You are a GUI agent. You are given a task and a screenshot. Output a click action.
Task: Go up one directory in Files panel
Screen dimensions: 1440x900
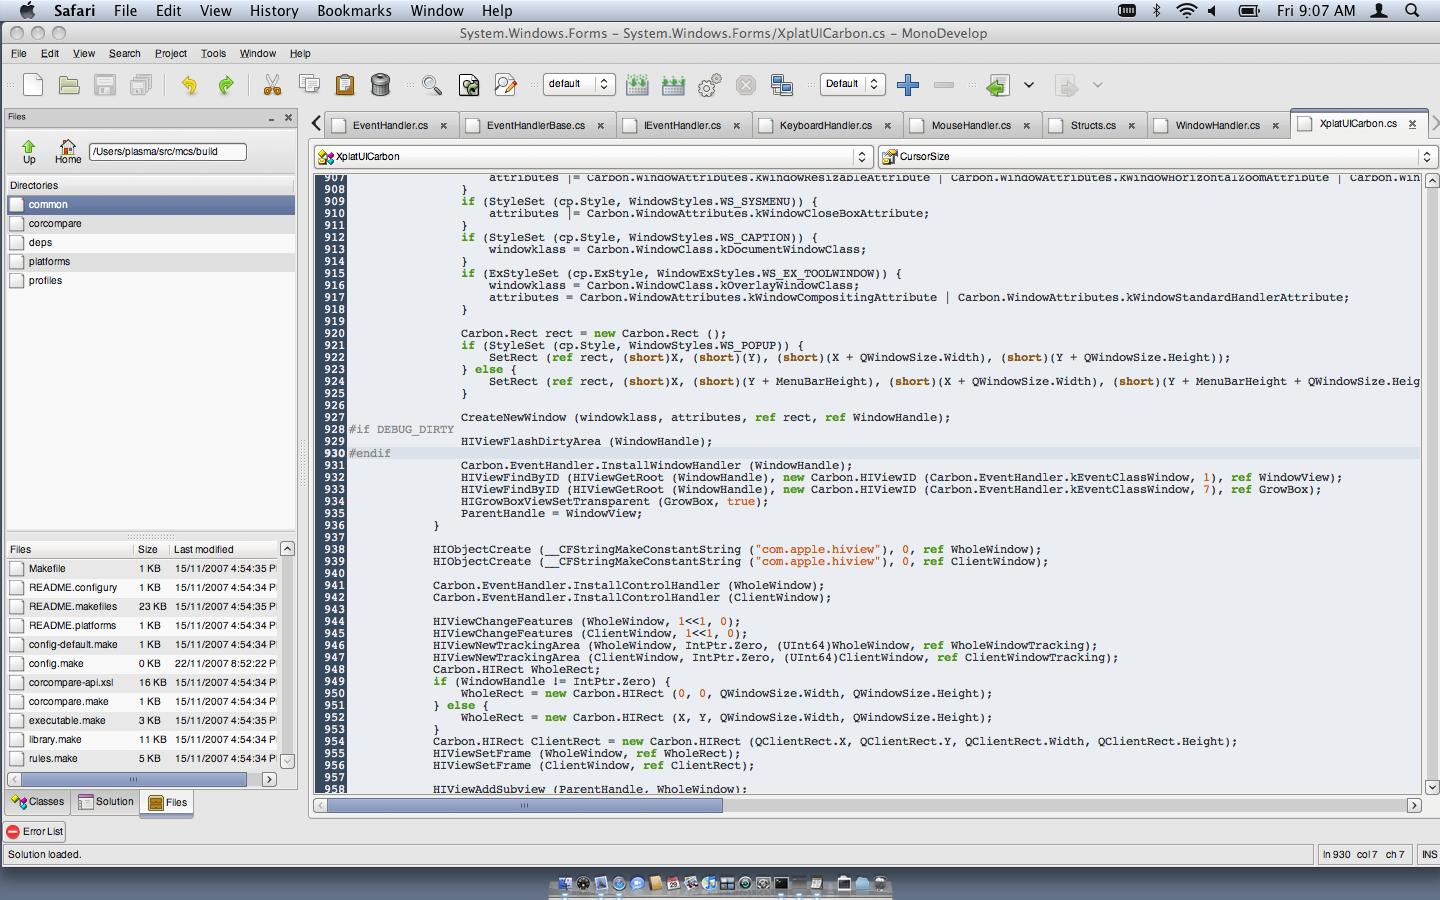tap(29, 152)
